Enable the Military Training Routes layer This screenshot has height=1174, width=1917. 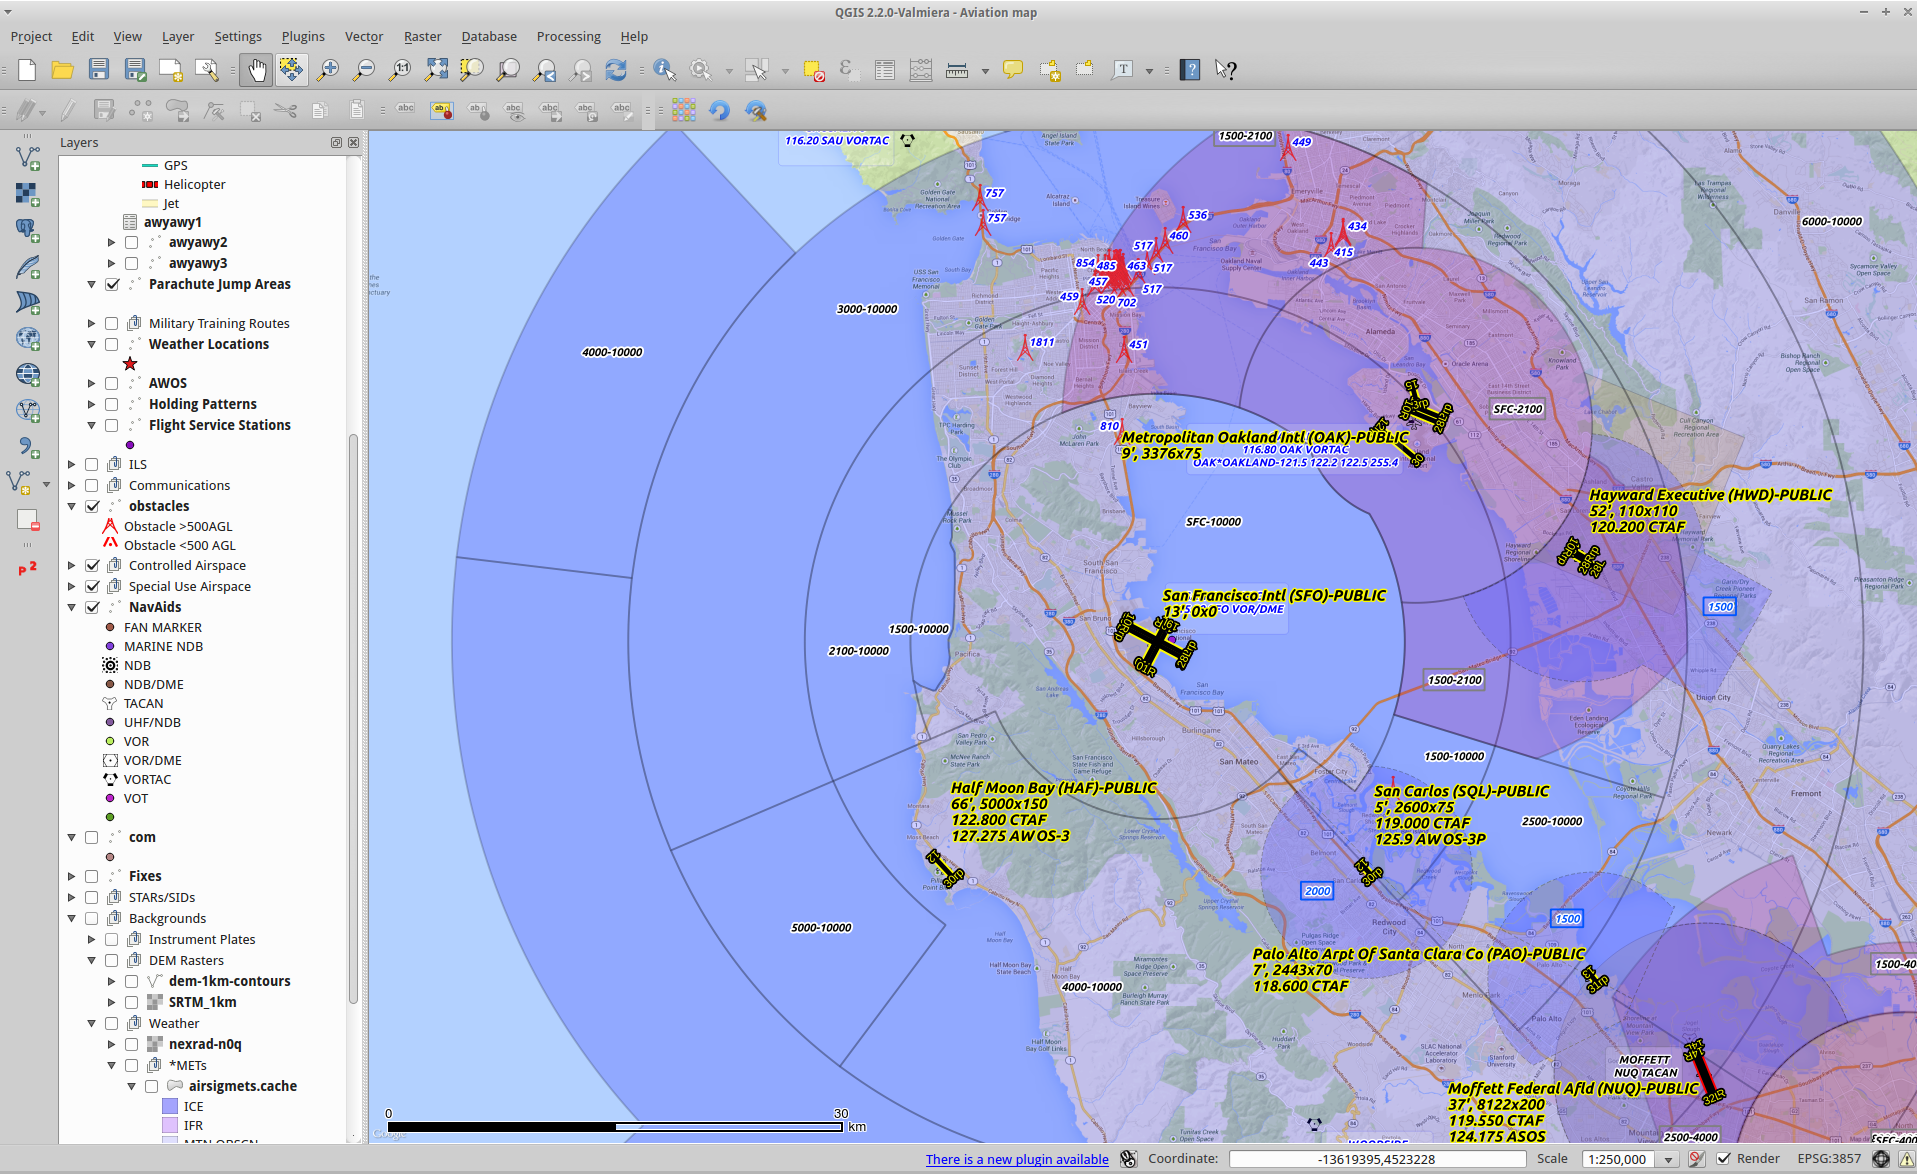(112, 323)
